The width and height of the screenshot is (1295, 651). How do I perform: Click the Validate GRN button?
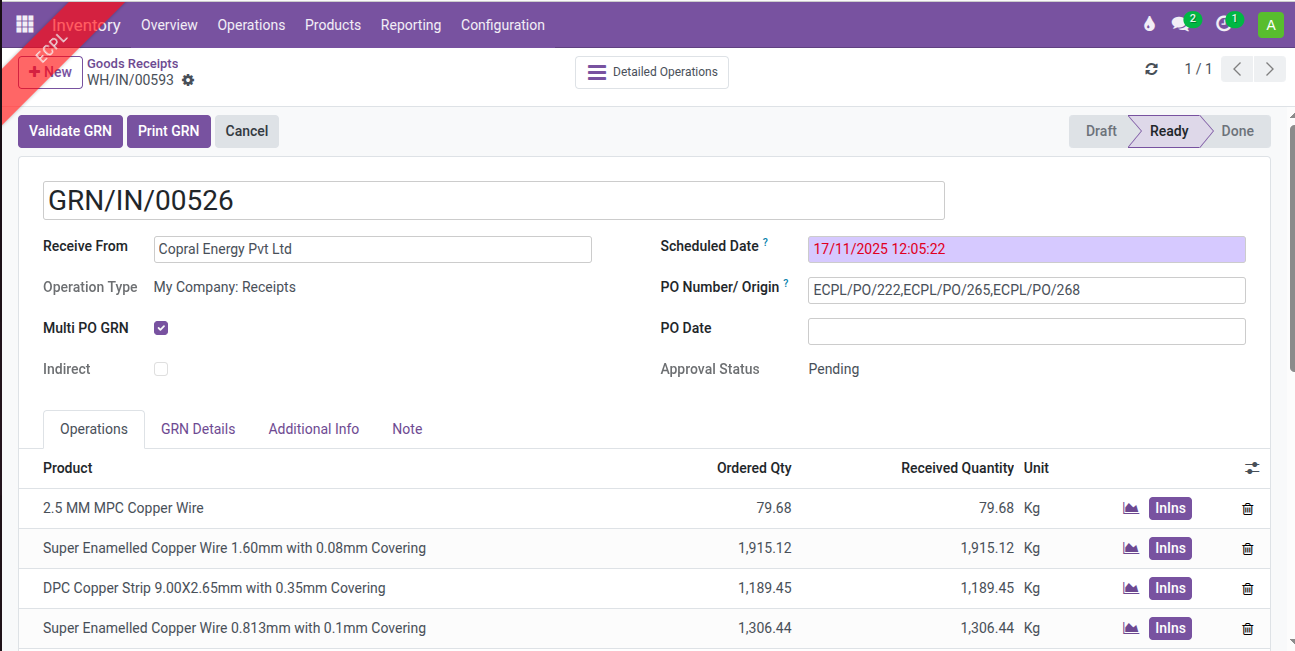pos(70,131)
